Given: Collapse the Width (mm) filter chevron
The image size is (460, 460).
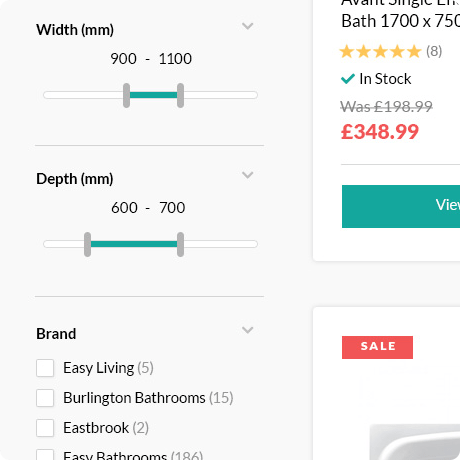Looking at the screenshot, I should 247,26.
